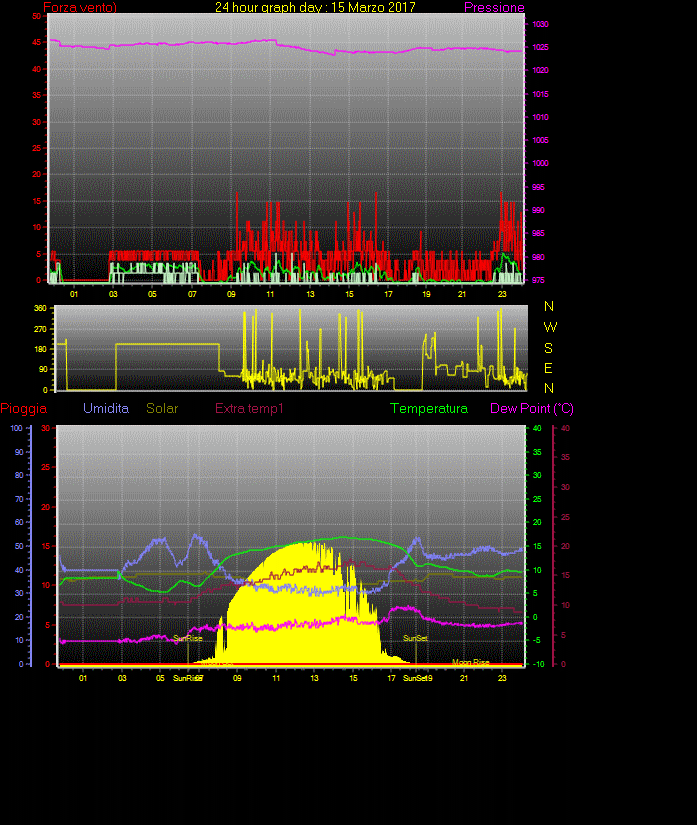The height and width of the screenshot is (825, 697).
Task: Click the E compass direction label
Action: [x=548, y=368]
